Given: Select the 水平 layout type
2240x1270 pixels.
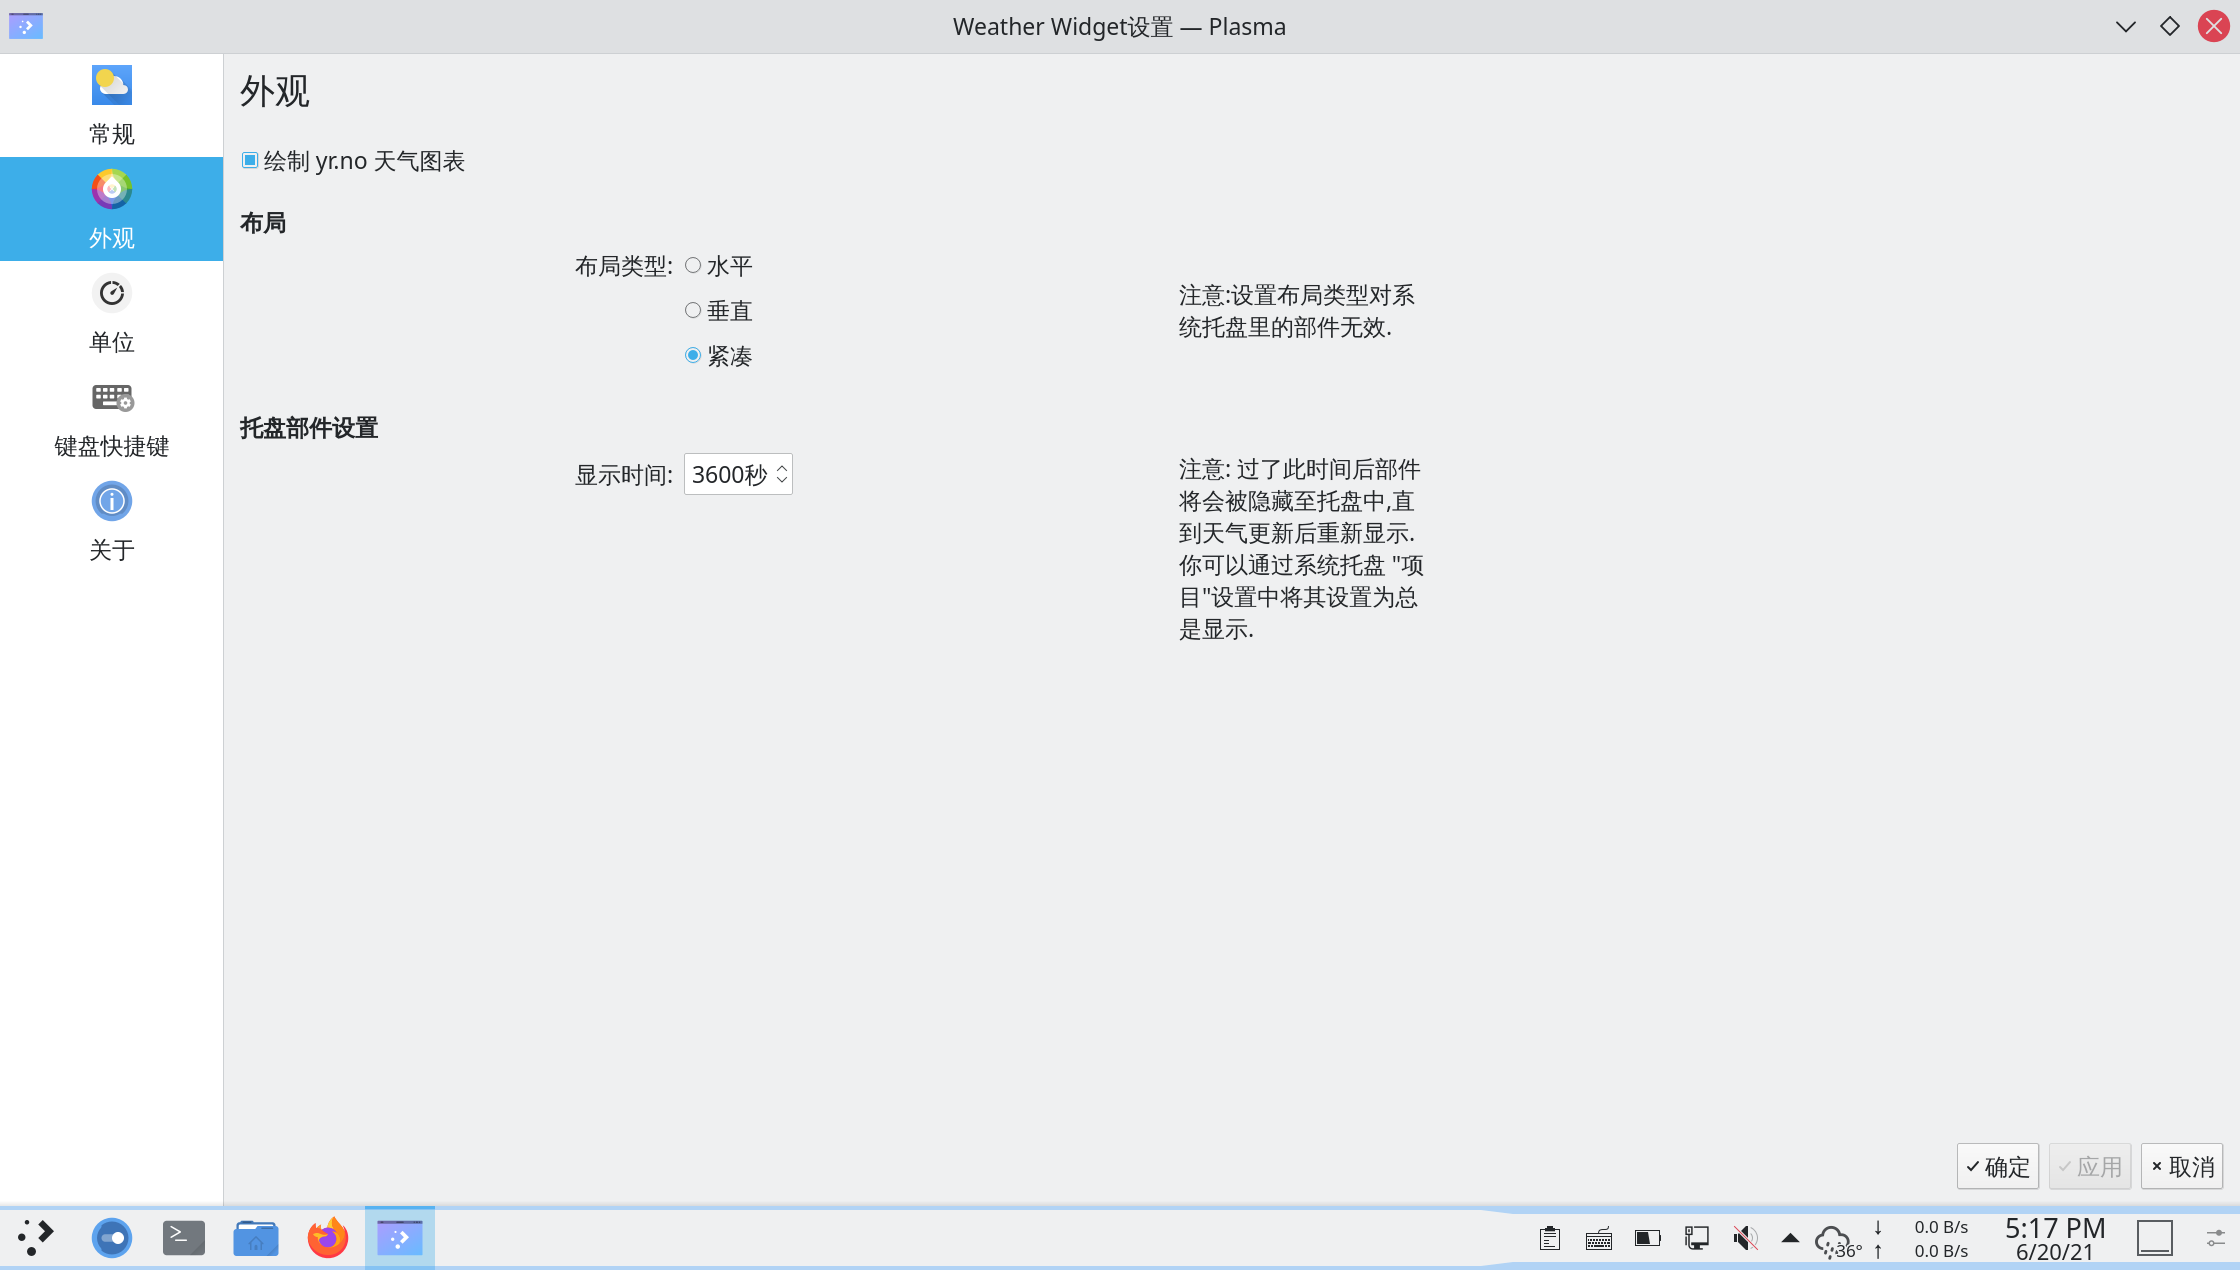Looking at the screenshot, I should tap(692, 264).
